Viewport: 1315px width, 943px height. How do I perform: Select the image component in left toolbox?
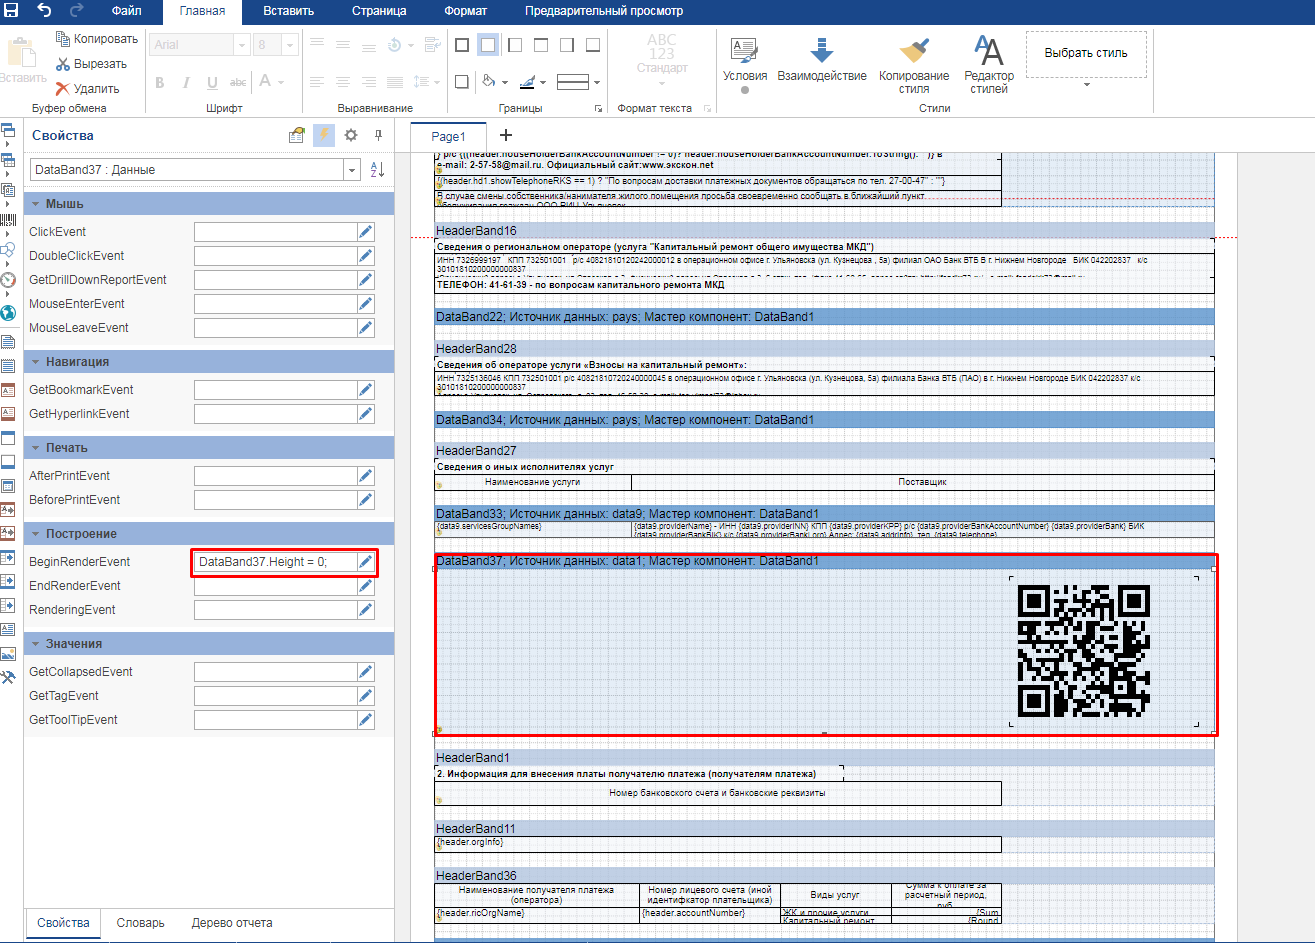click(8, 655)
